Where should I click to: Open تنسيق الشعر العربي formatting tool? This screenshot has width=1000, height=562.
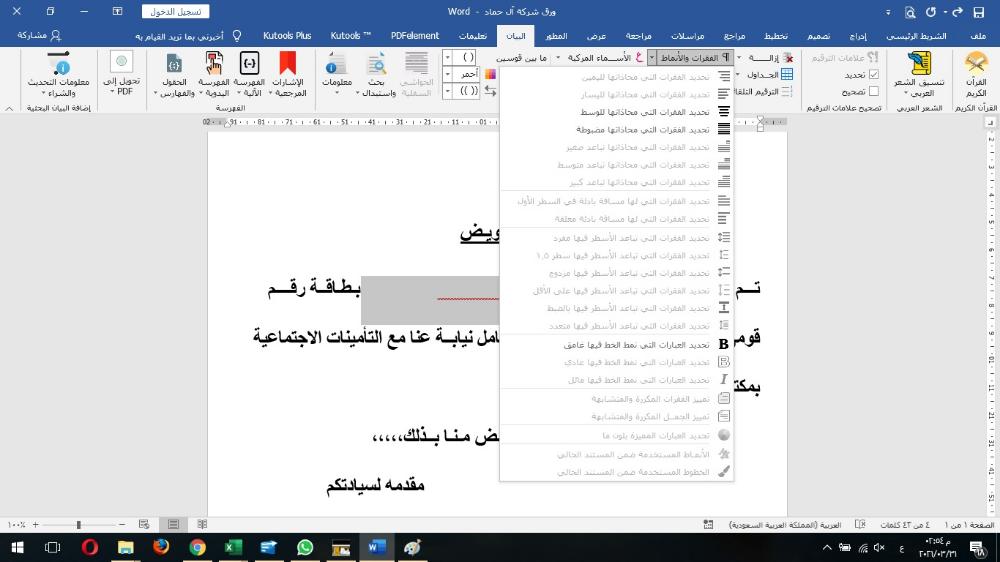click(919, 74)
